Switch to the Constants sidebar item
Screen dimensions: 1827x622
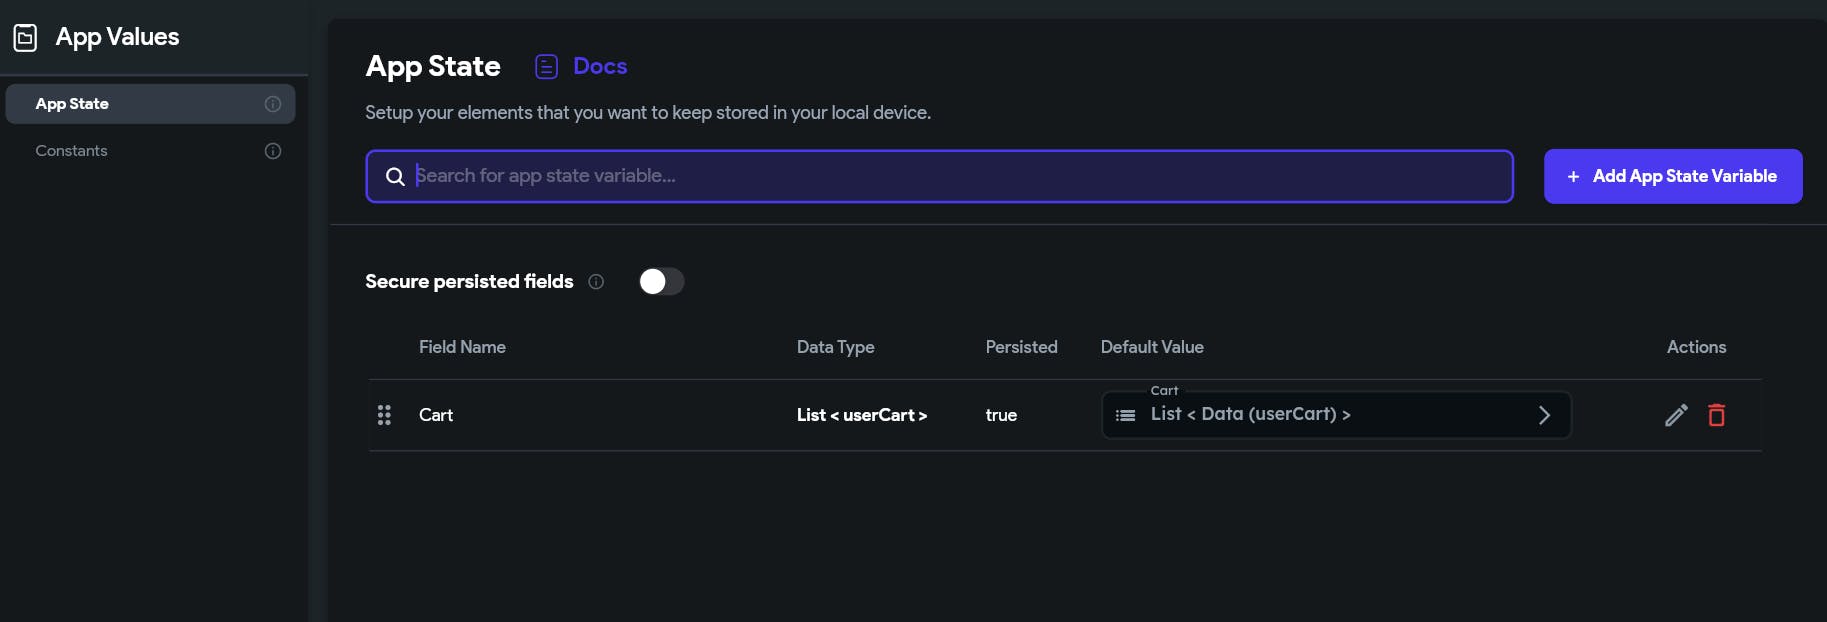tap(72, 151)
